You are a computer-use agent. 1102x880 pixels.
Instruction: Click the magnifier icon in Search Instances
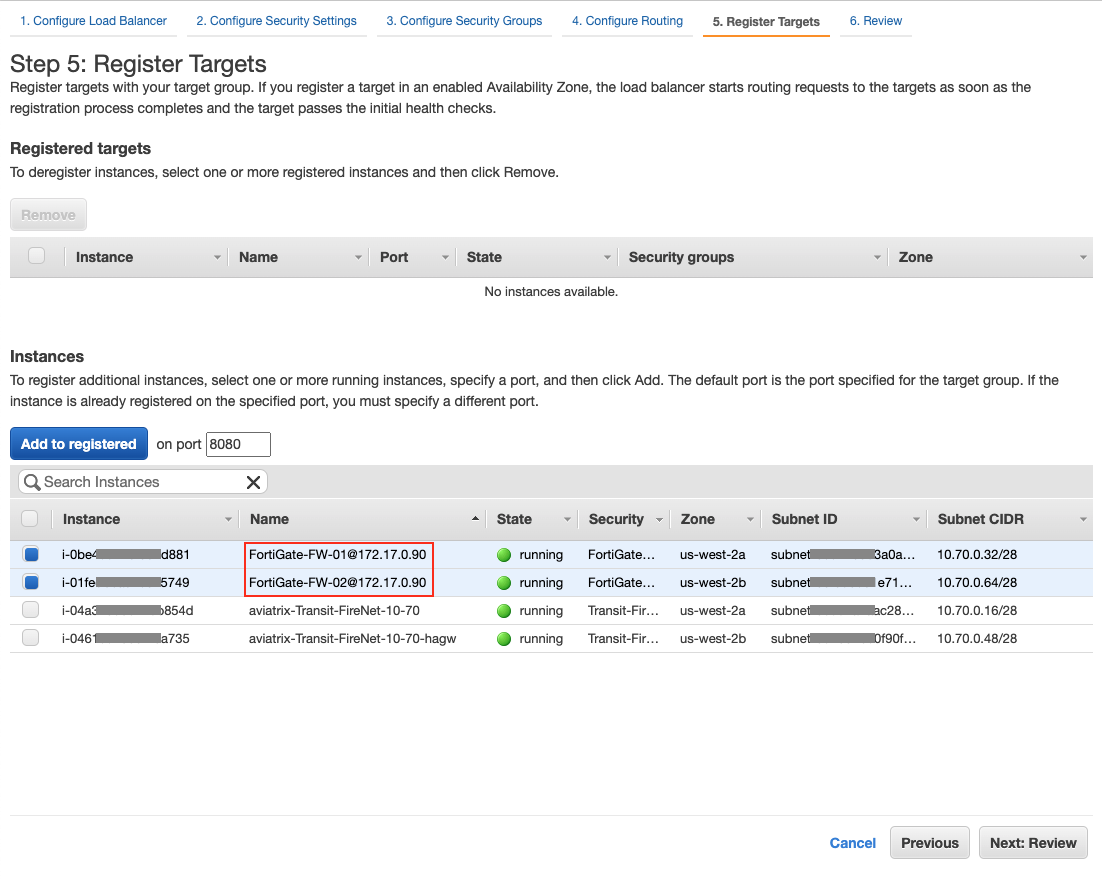point(32,482)
